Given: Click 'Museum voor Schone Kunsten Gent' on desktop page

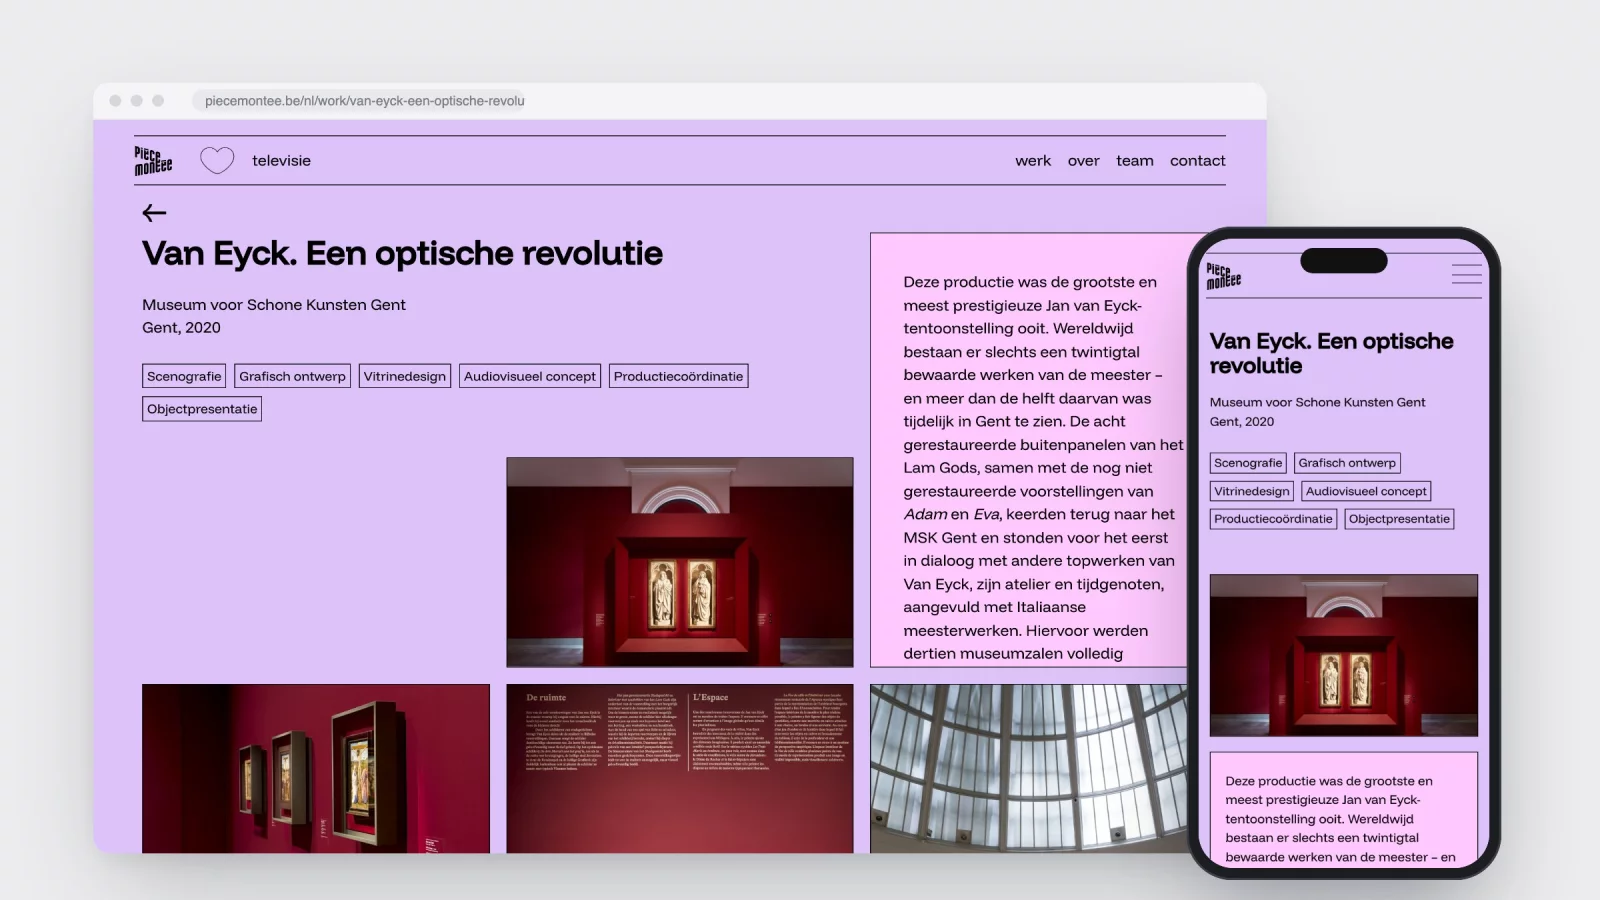Looking at the screenshot, I should [274, 305].
